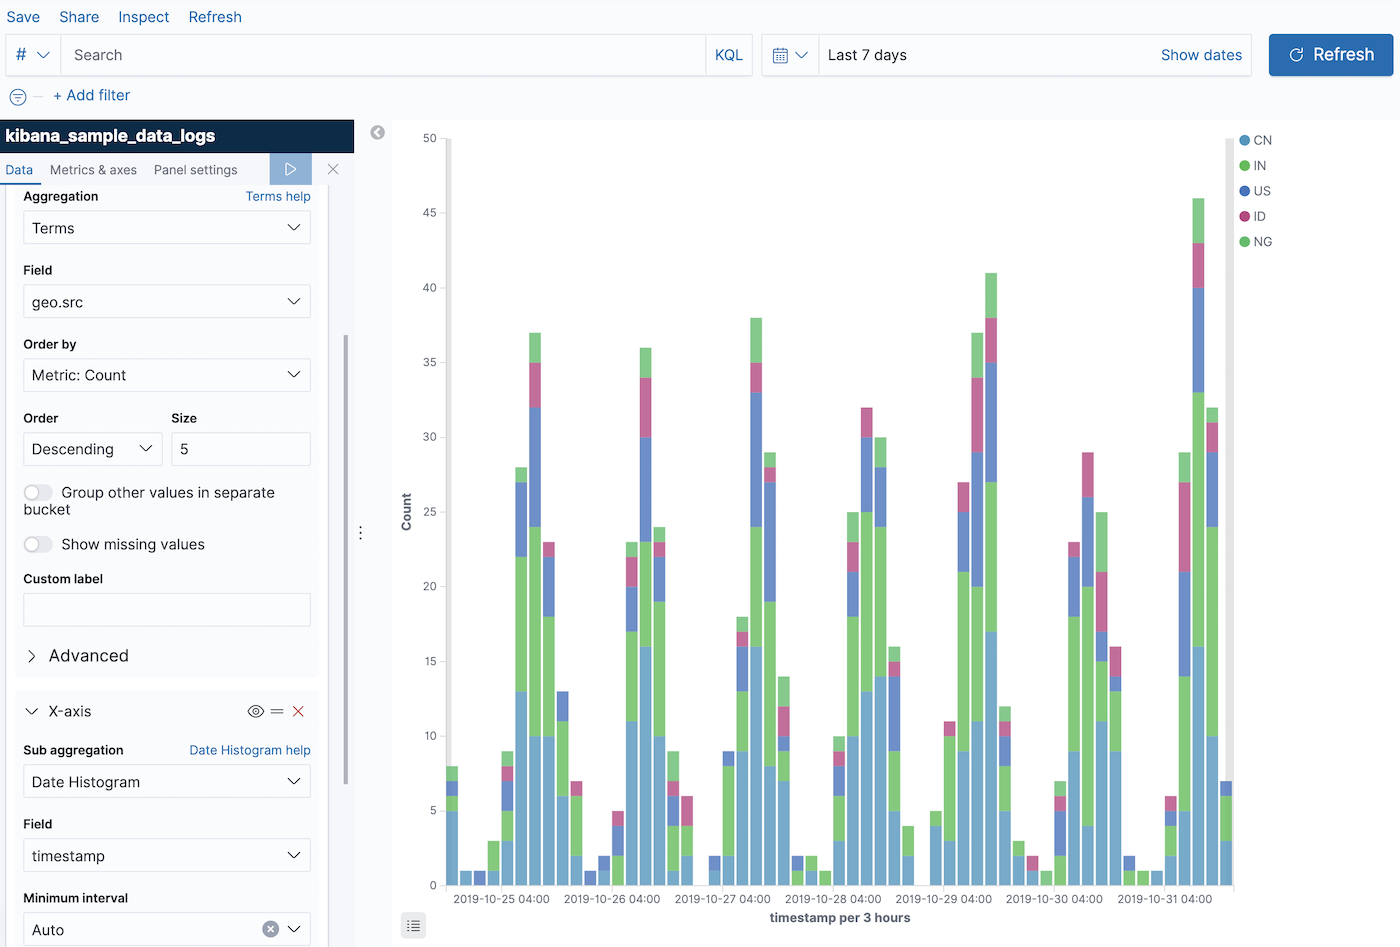
Task: Clear the Auto minimum interval value
Action: point(269,928)
